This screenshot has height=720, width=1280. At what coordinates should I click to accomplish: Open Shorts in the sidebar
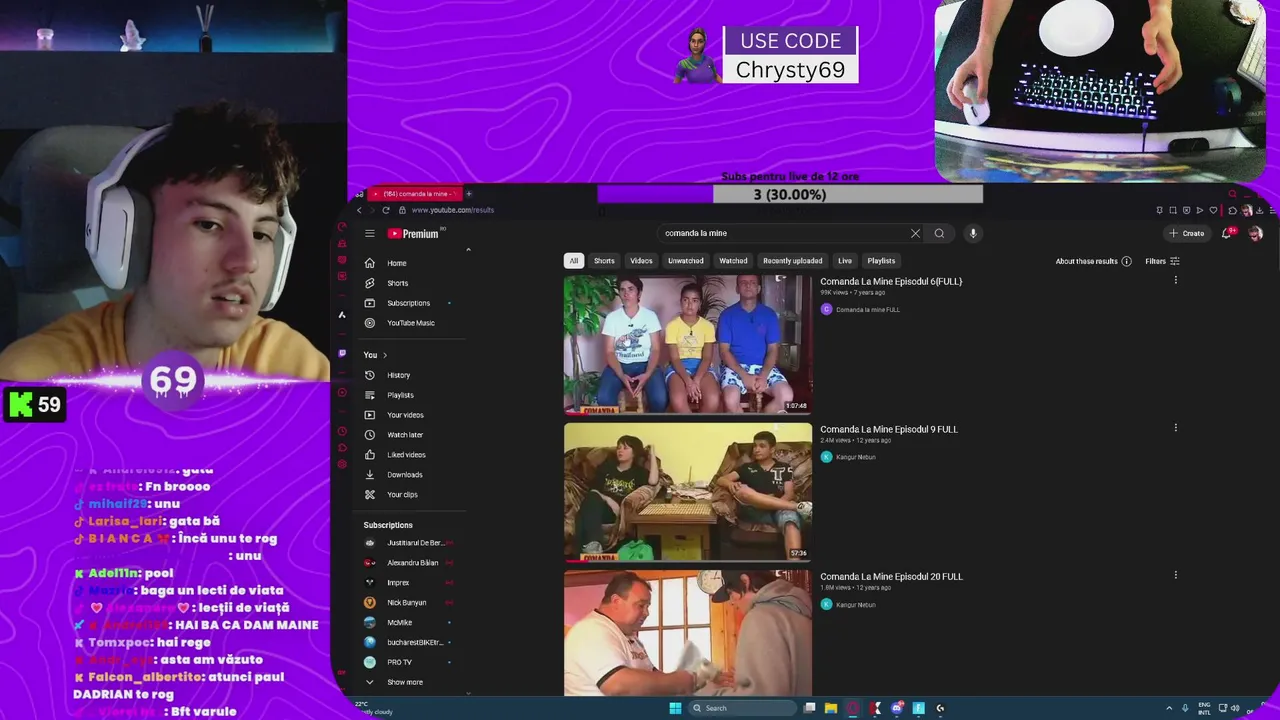(x=397, y=283)
